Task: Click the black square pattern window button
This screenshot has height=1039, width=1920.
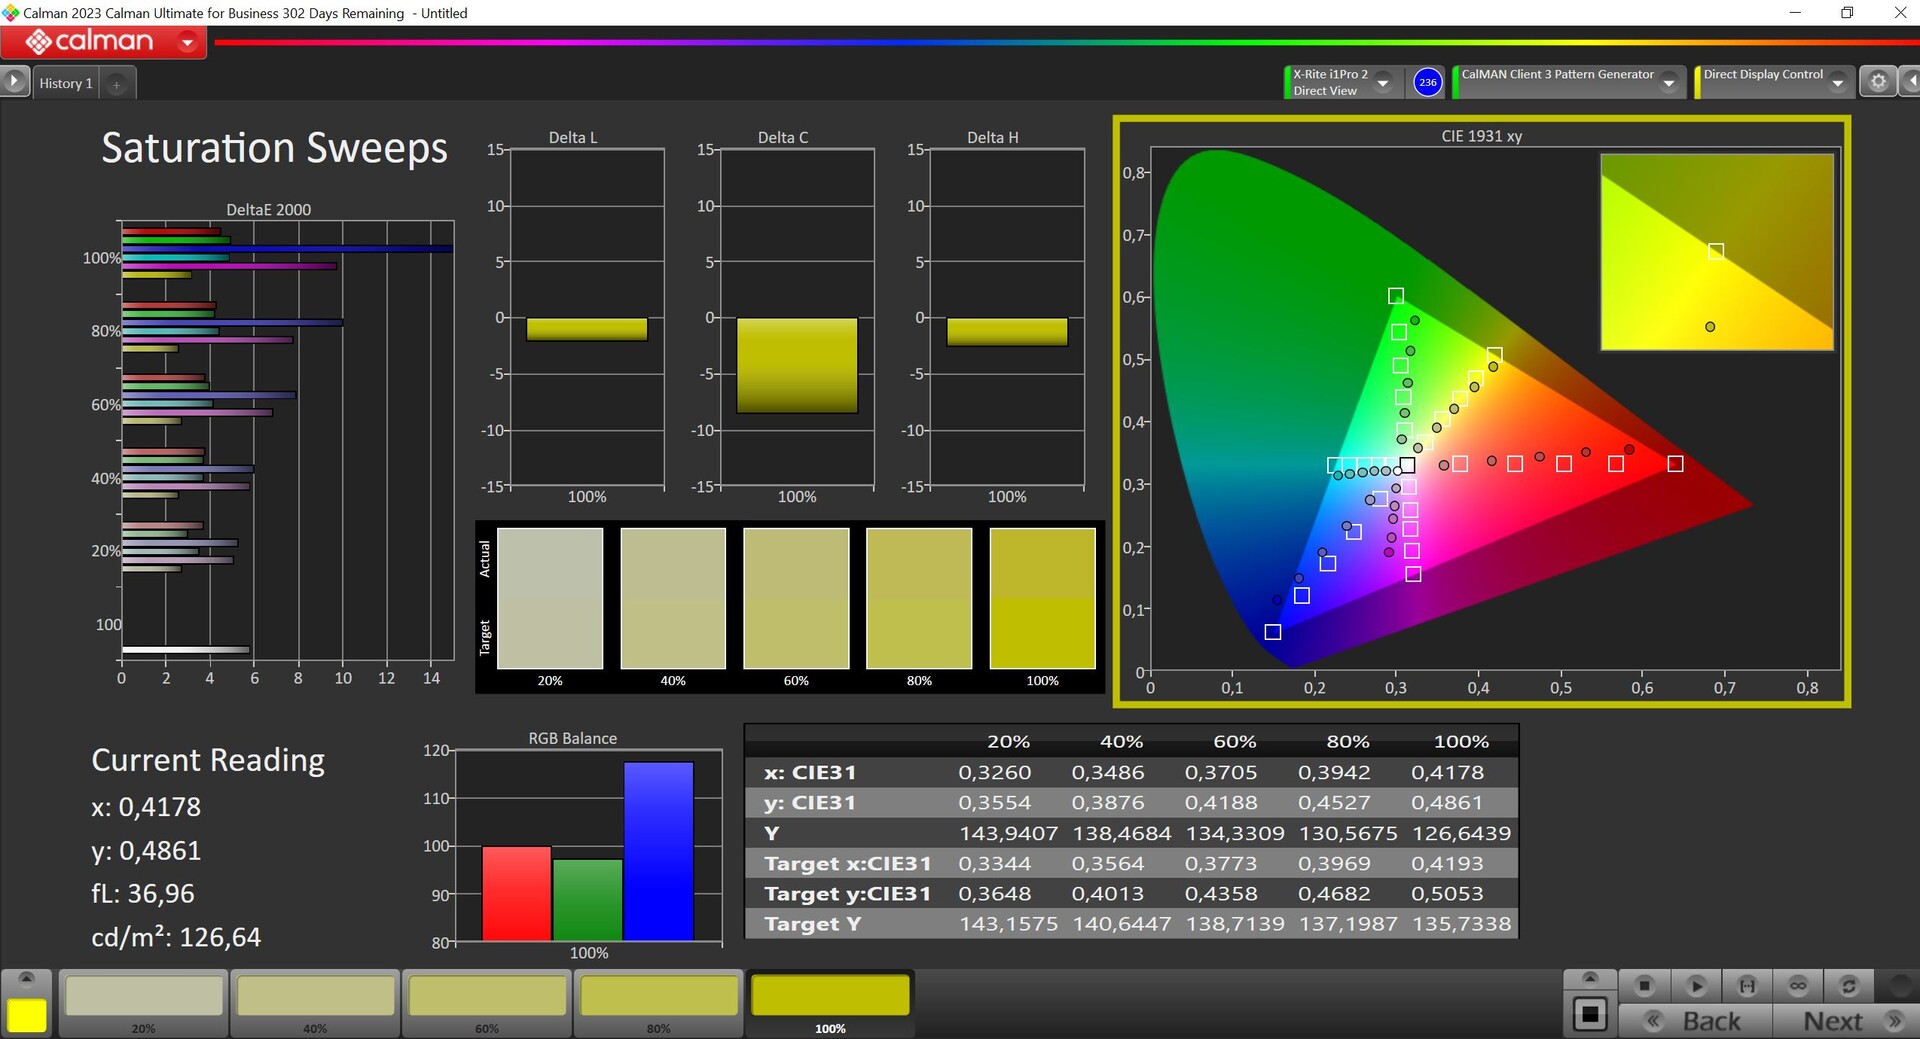Action: pos(1589,1015)
